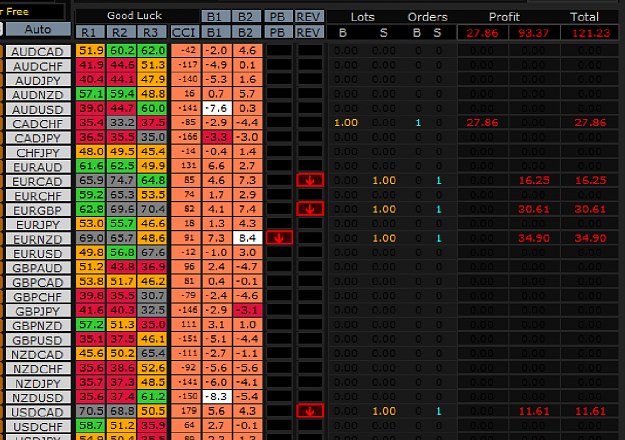Click USDCAD total value 11.61
Screen dimensions: 625x440
click(x=591, y=411)
